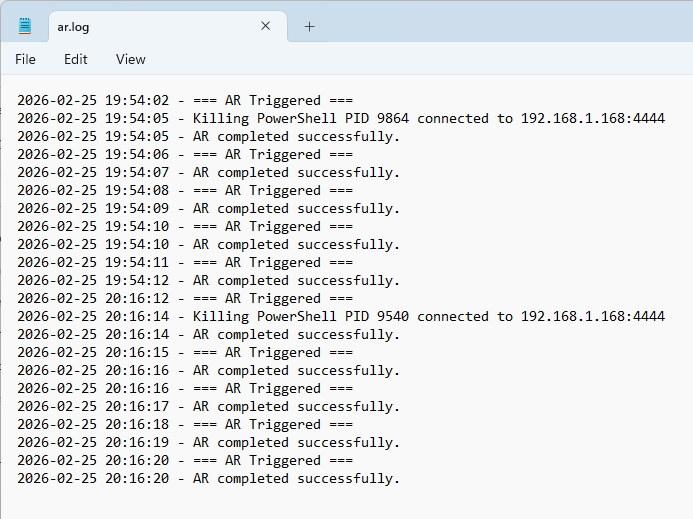Viewport: 693px width, 519px height.
Task: Click the 20:16:20 AR completed successfully line
Action: pyautogui.click(x=208, y=478)
